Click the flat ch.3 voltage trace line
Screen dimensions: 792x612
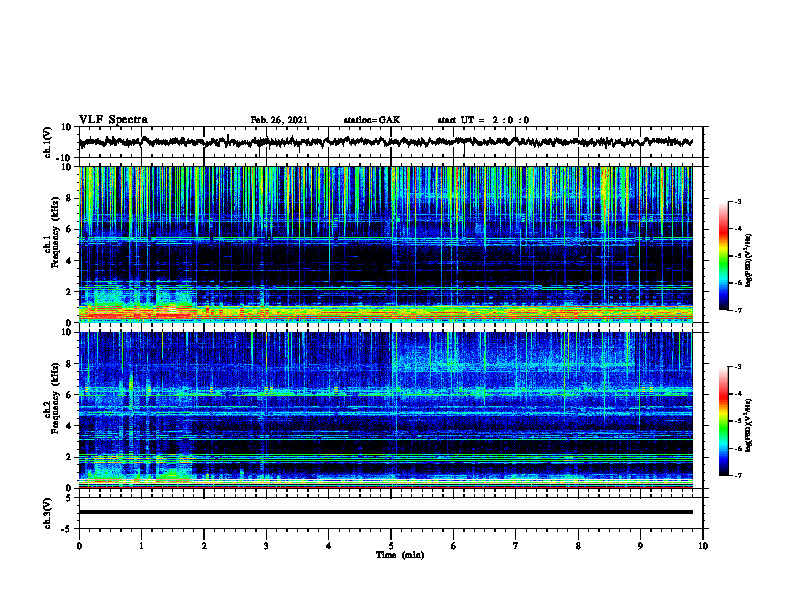point(385,512)
